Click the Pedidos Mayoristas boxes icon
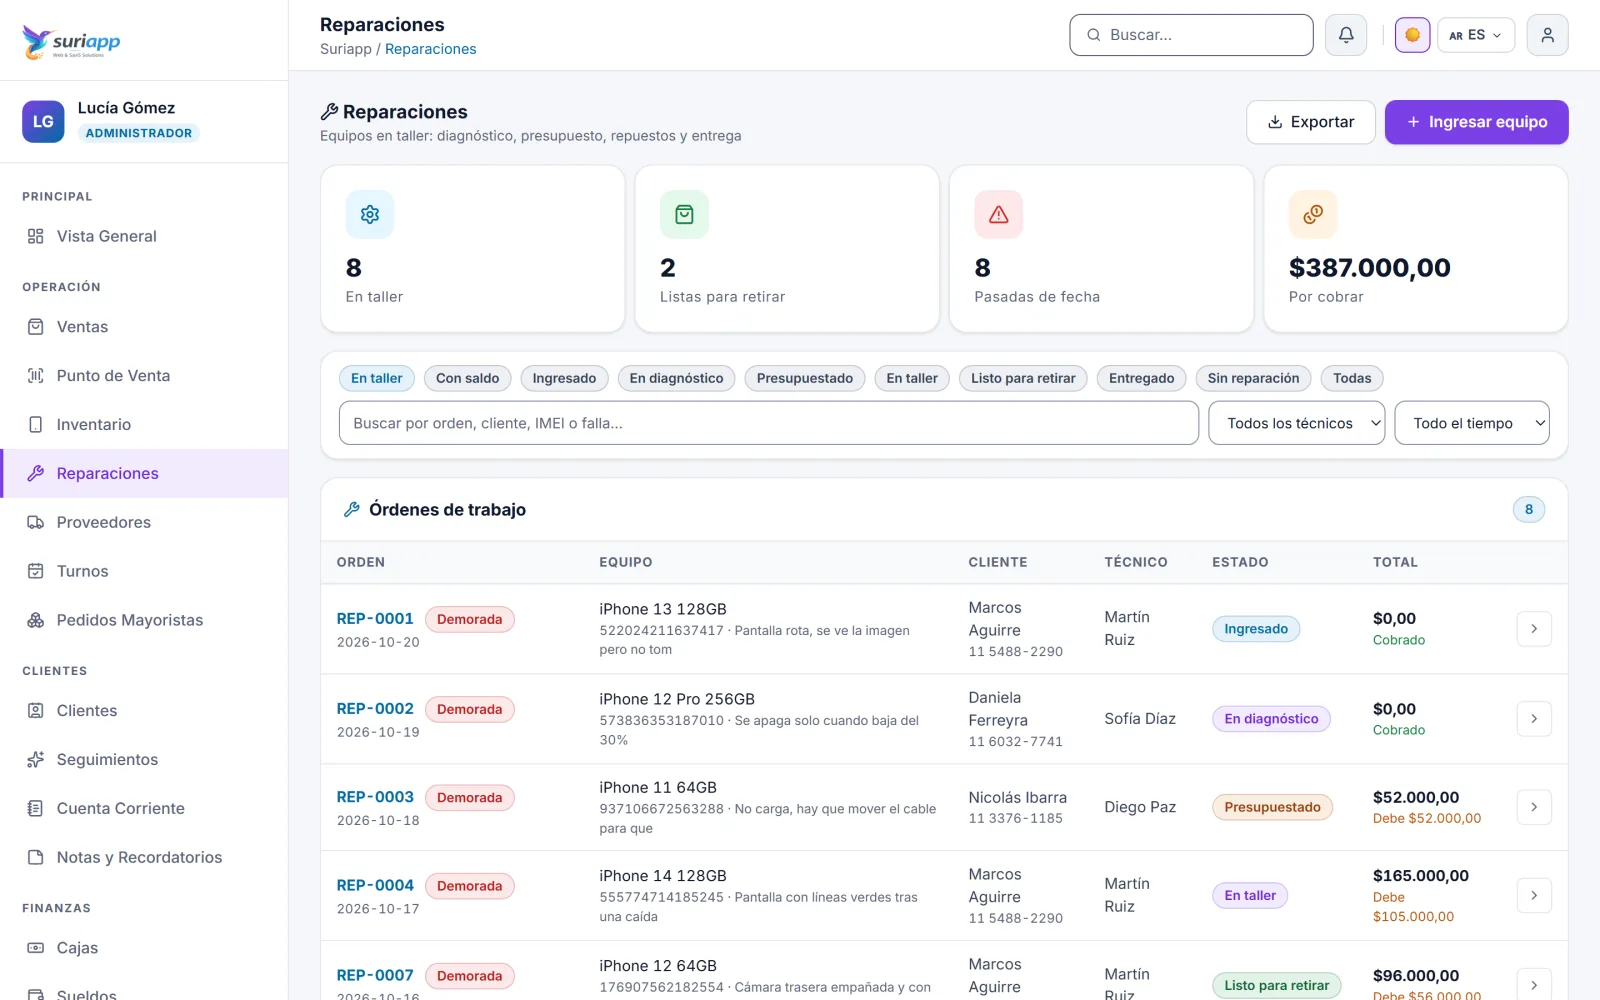The height and width of the screenshot is (1000, 1600). [x=36, y=620]
